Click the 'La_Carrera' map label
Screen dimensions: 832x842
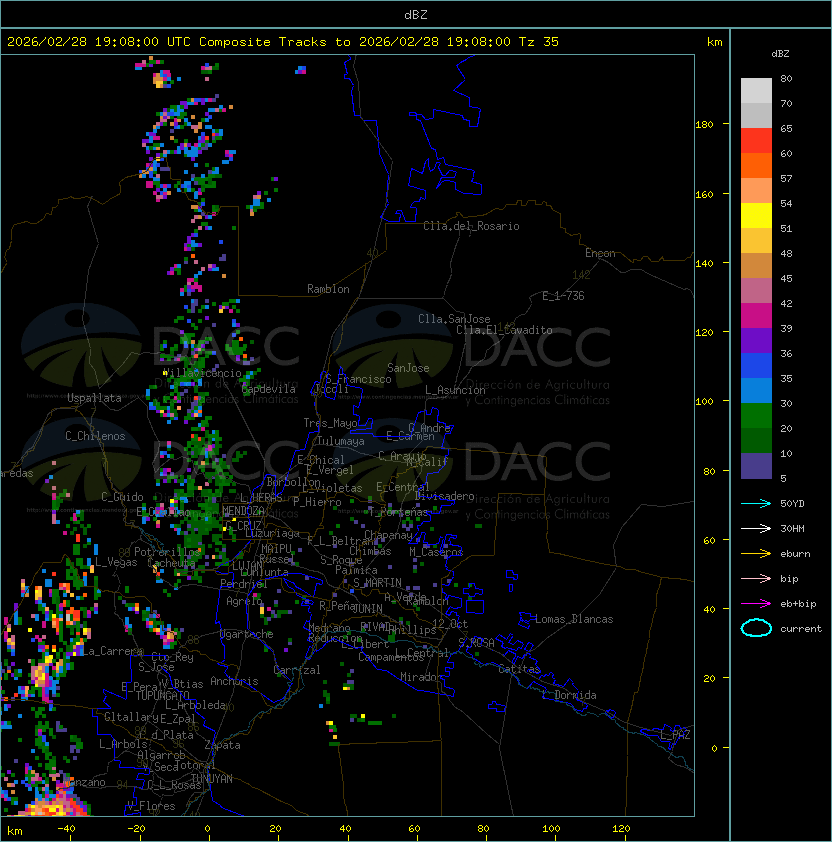tap(113, 651)
